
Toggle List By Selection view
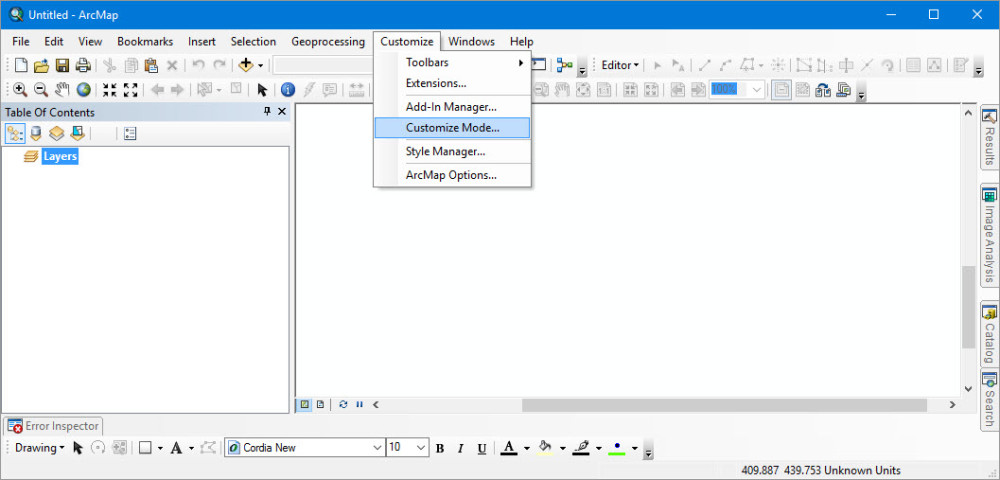pos(77,134)
